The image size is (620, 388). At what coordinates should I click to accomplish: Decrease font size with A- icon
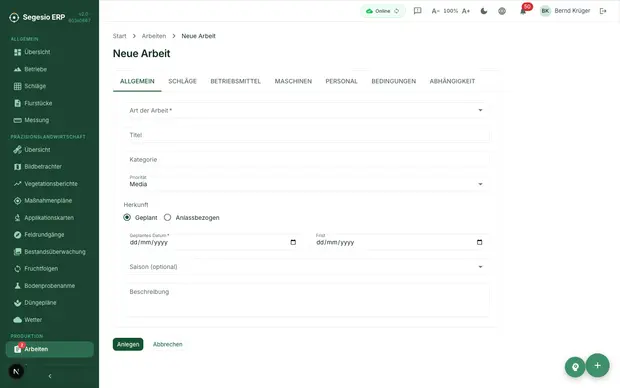[435, 11]
